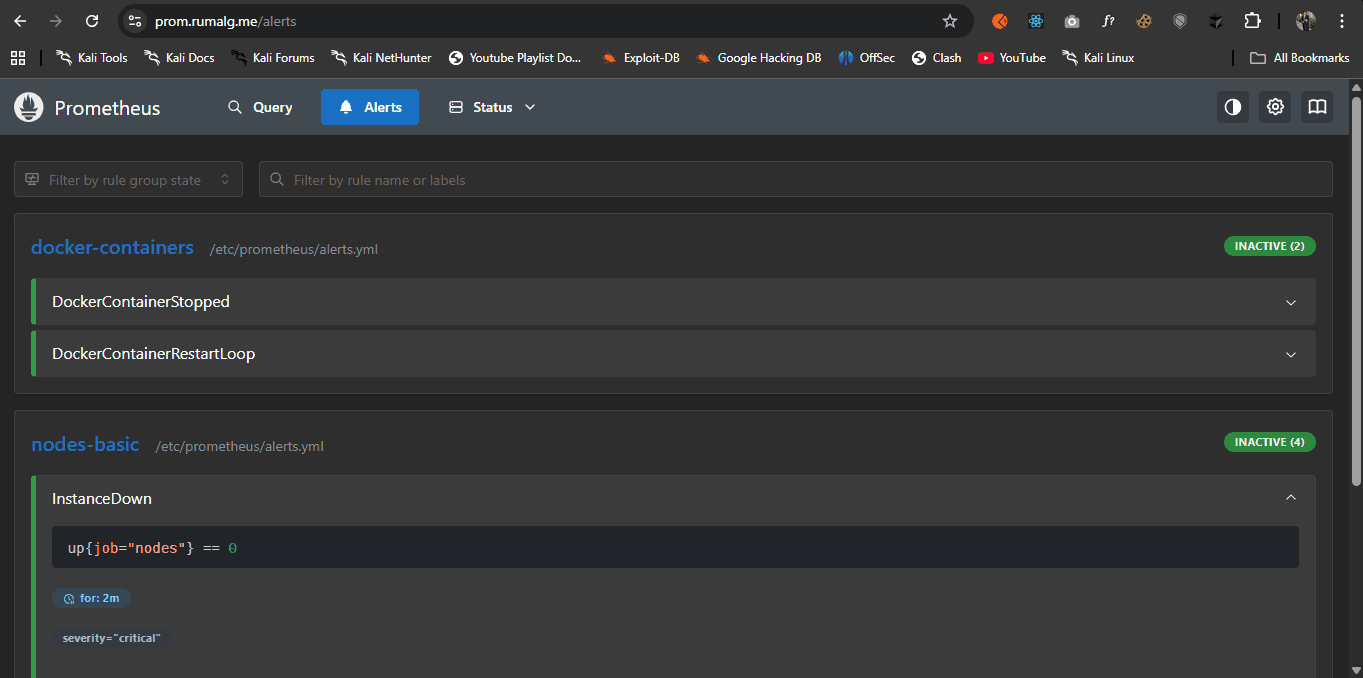
Task: Go back using the browser back arrow
Action: point(20,21)
